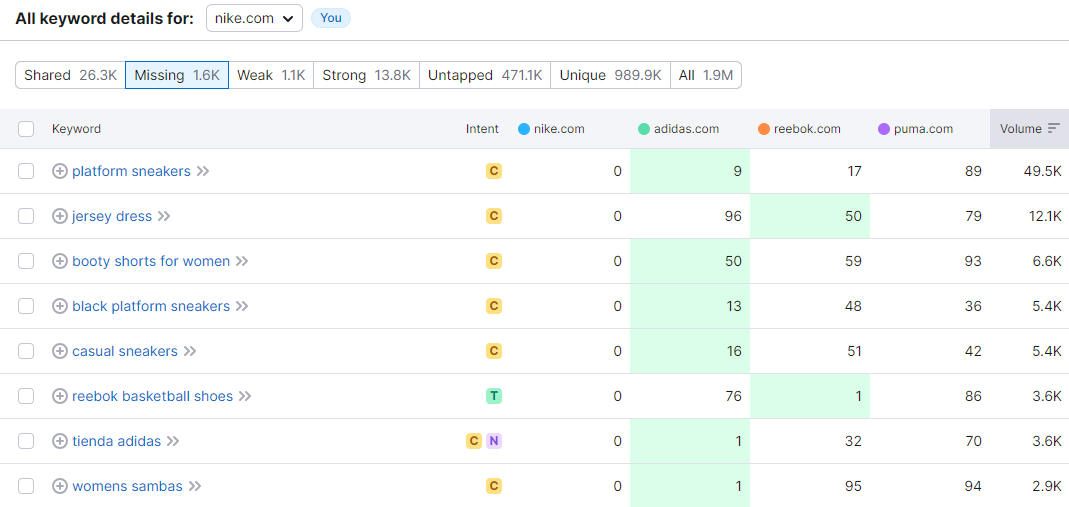Open the black platform sneakers keyword link
The height and width of the screenshot is (507, 1069).
151,306
